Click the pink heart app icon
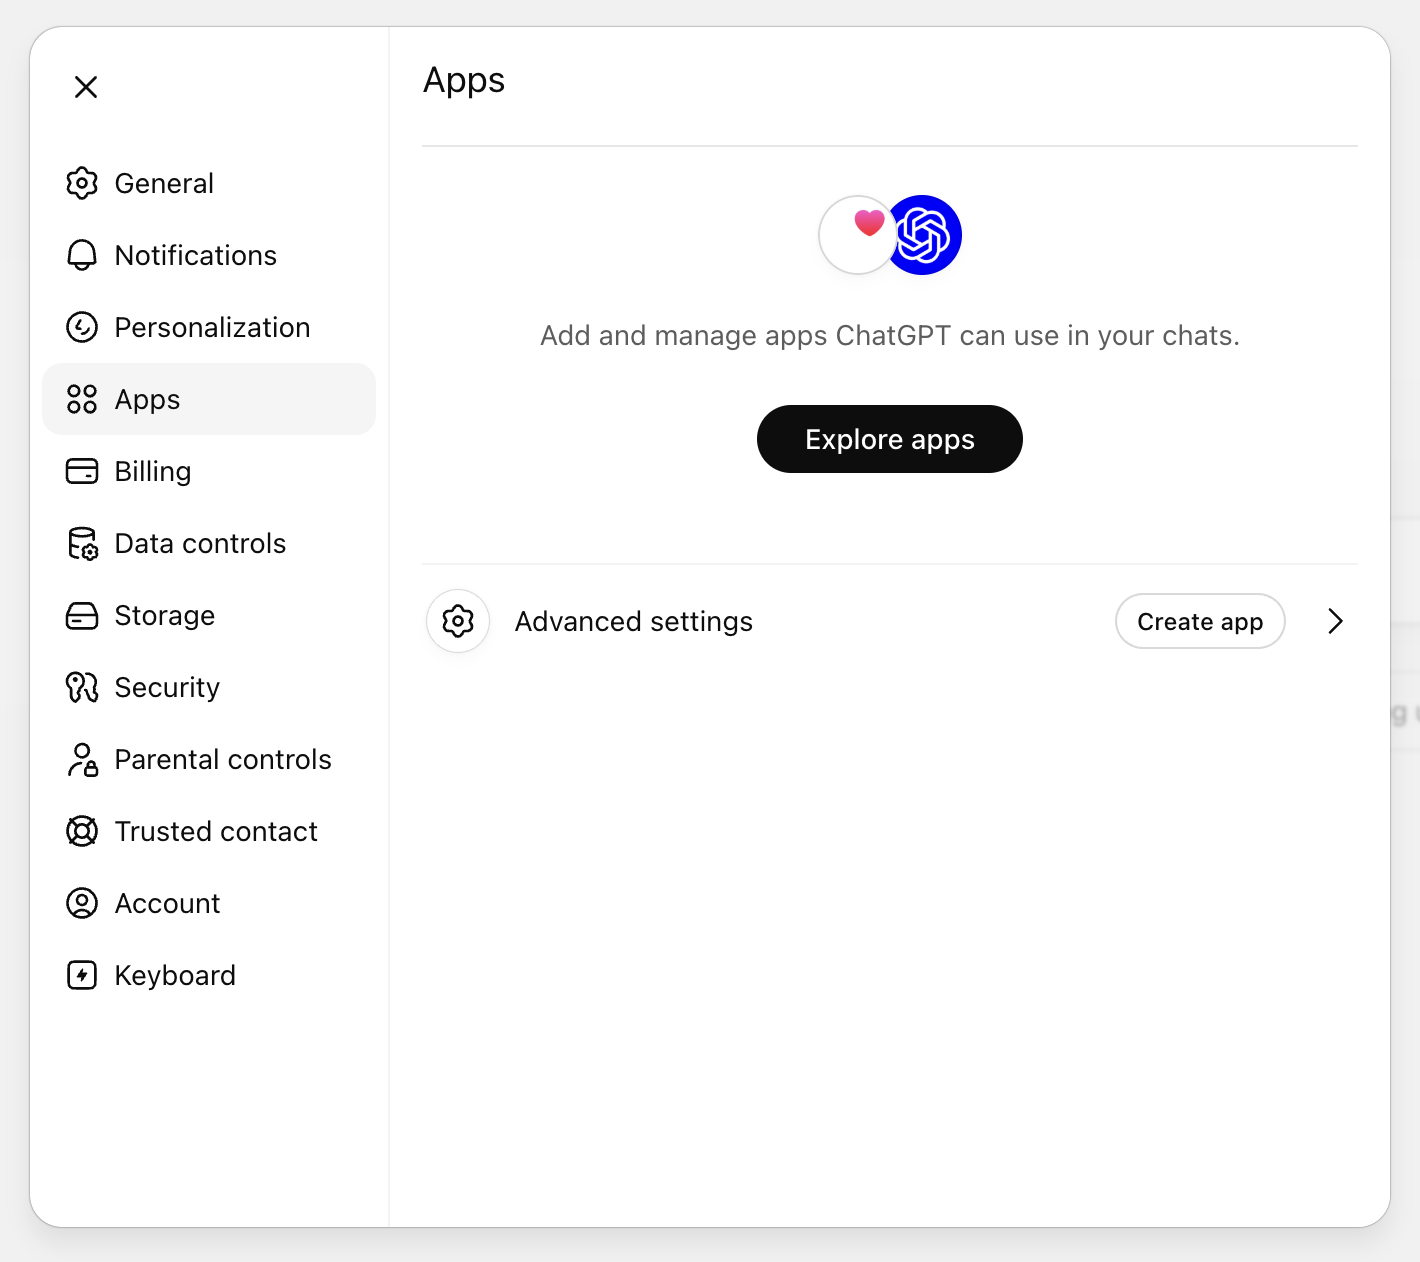 coord(857,235)
